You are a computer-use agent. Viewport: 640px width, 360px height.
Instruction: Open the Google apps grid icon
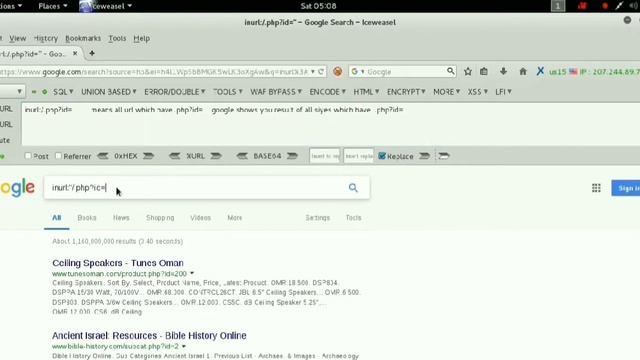[x=596, y=188]
